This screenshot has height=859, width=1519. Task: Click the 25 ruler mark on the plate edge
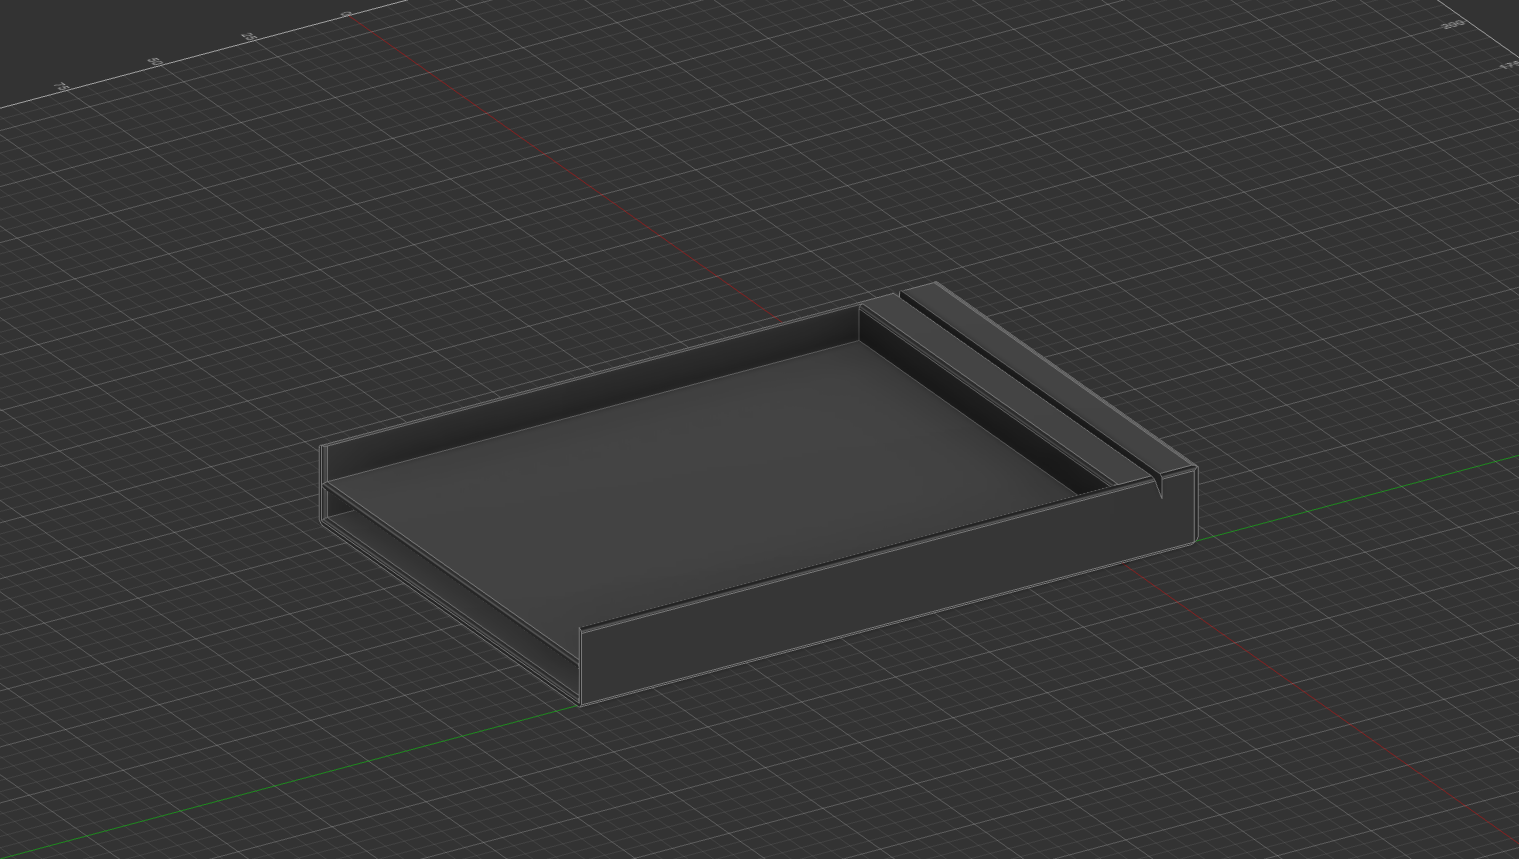pos(250,35)
